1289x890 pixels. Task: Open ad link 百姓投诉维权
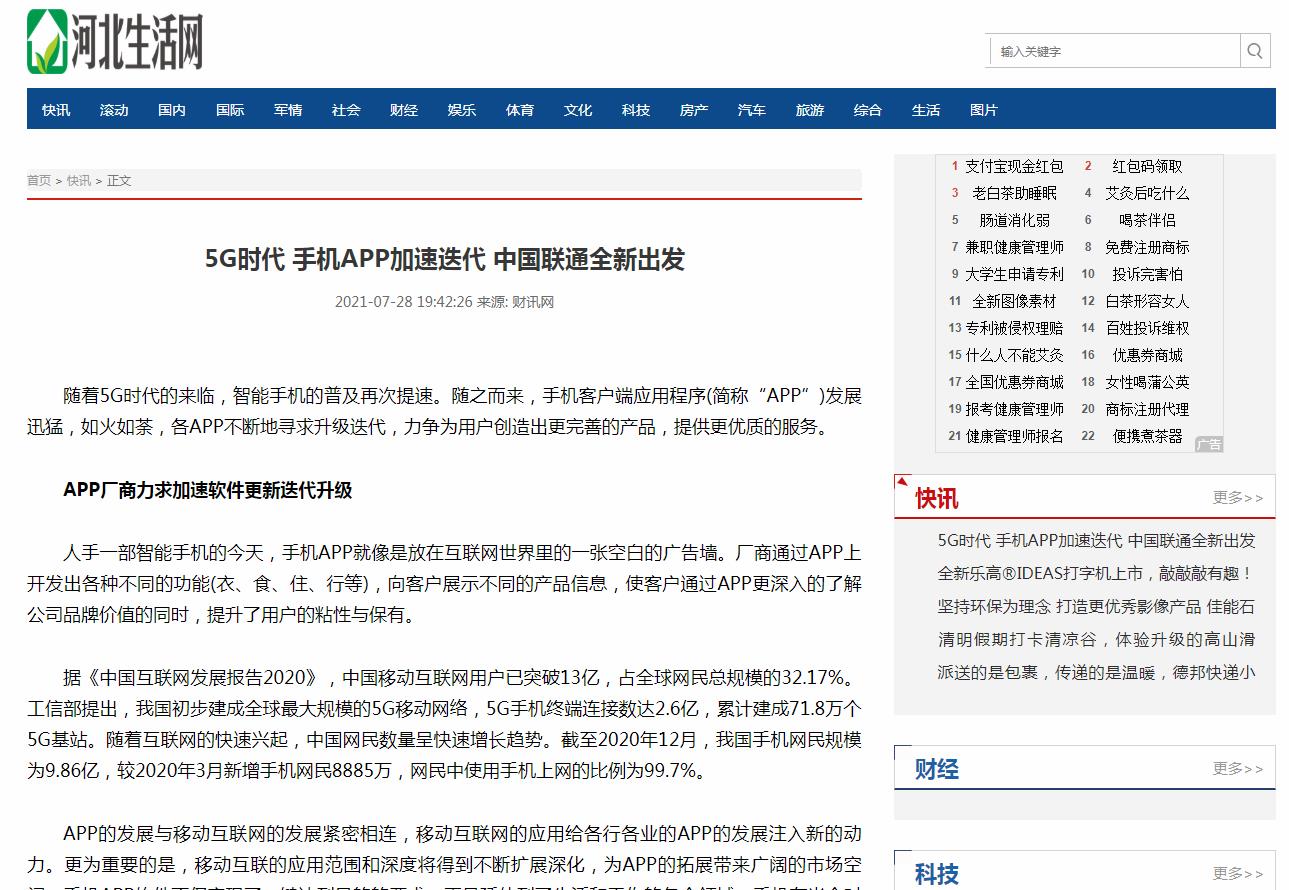coord(1147,328)
